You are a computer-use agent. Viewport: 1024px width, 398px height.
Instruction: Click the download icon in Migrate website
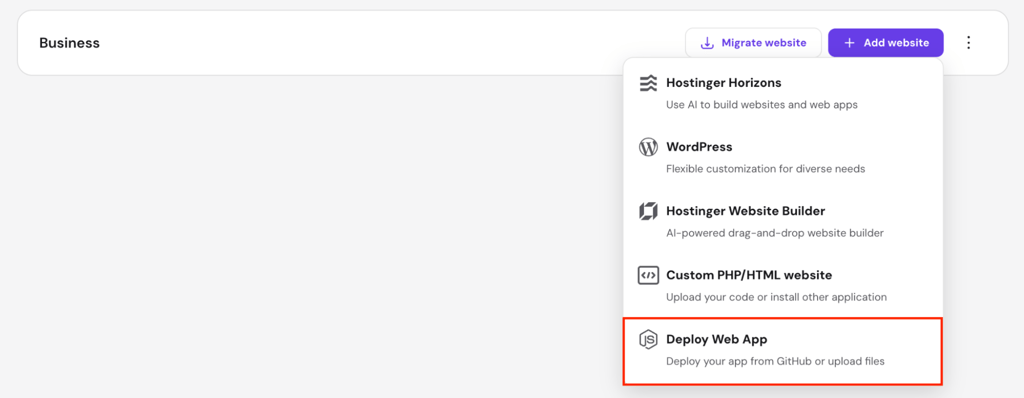pyautogui.click(x=707, y=43)
